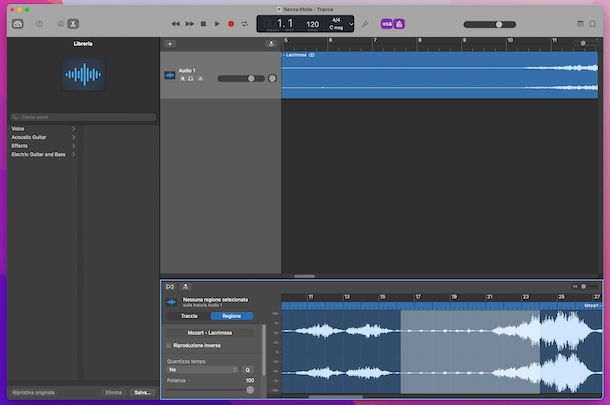Open the LCD display mode dropdown arrow
The image size is (610, 405).
coord(351,25)
